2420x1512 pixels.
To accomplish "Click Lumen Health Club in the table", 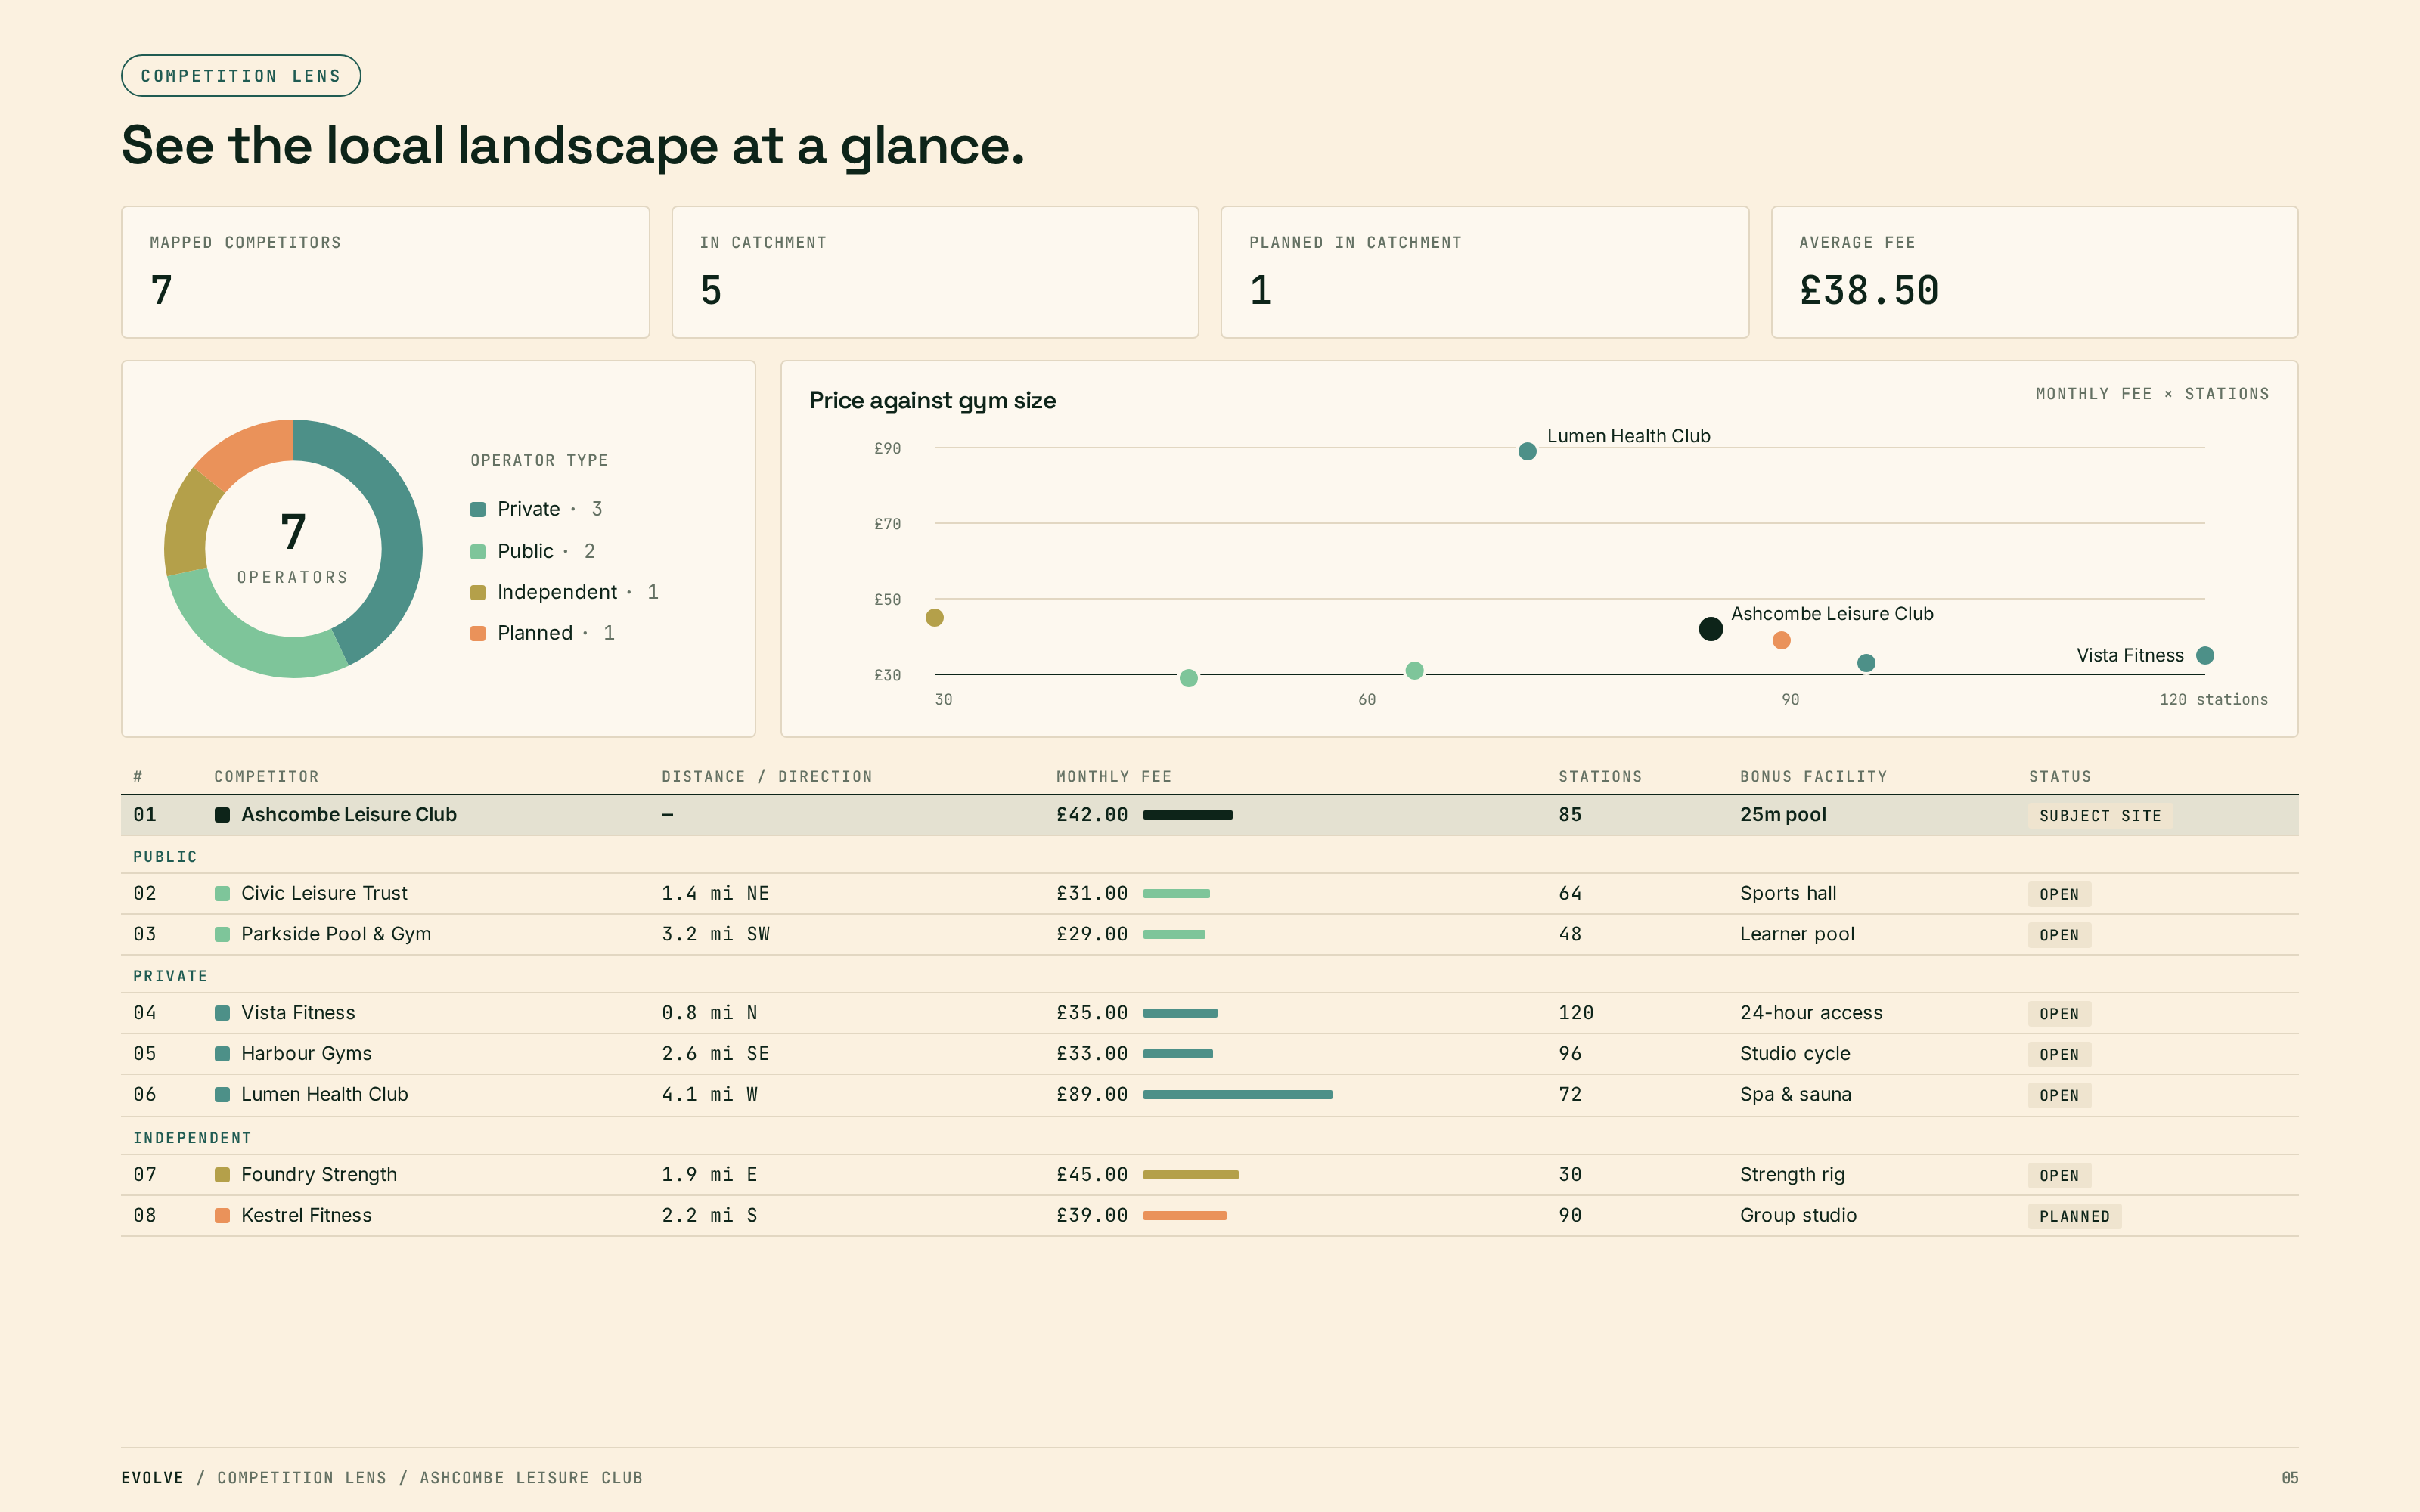I will click(x=324, y=1094).
